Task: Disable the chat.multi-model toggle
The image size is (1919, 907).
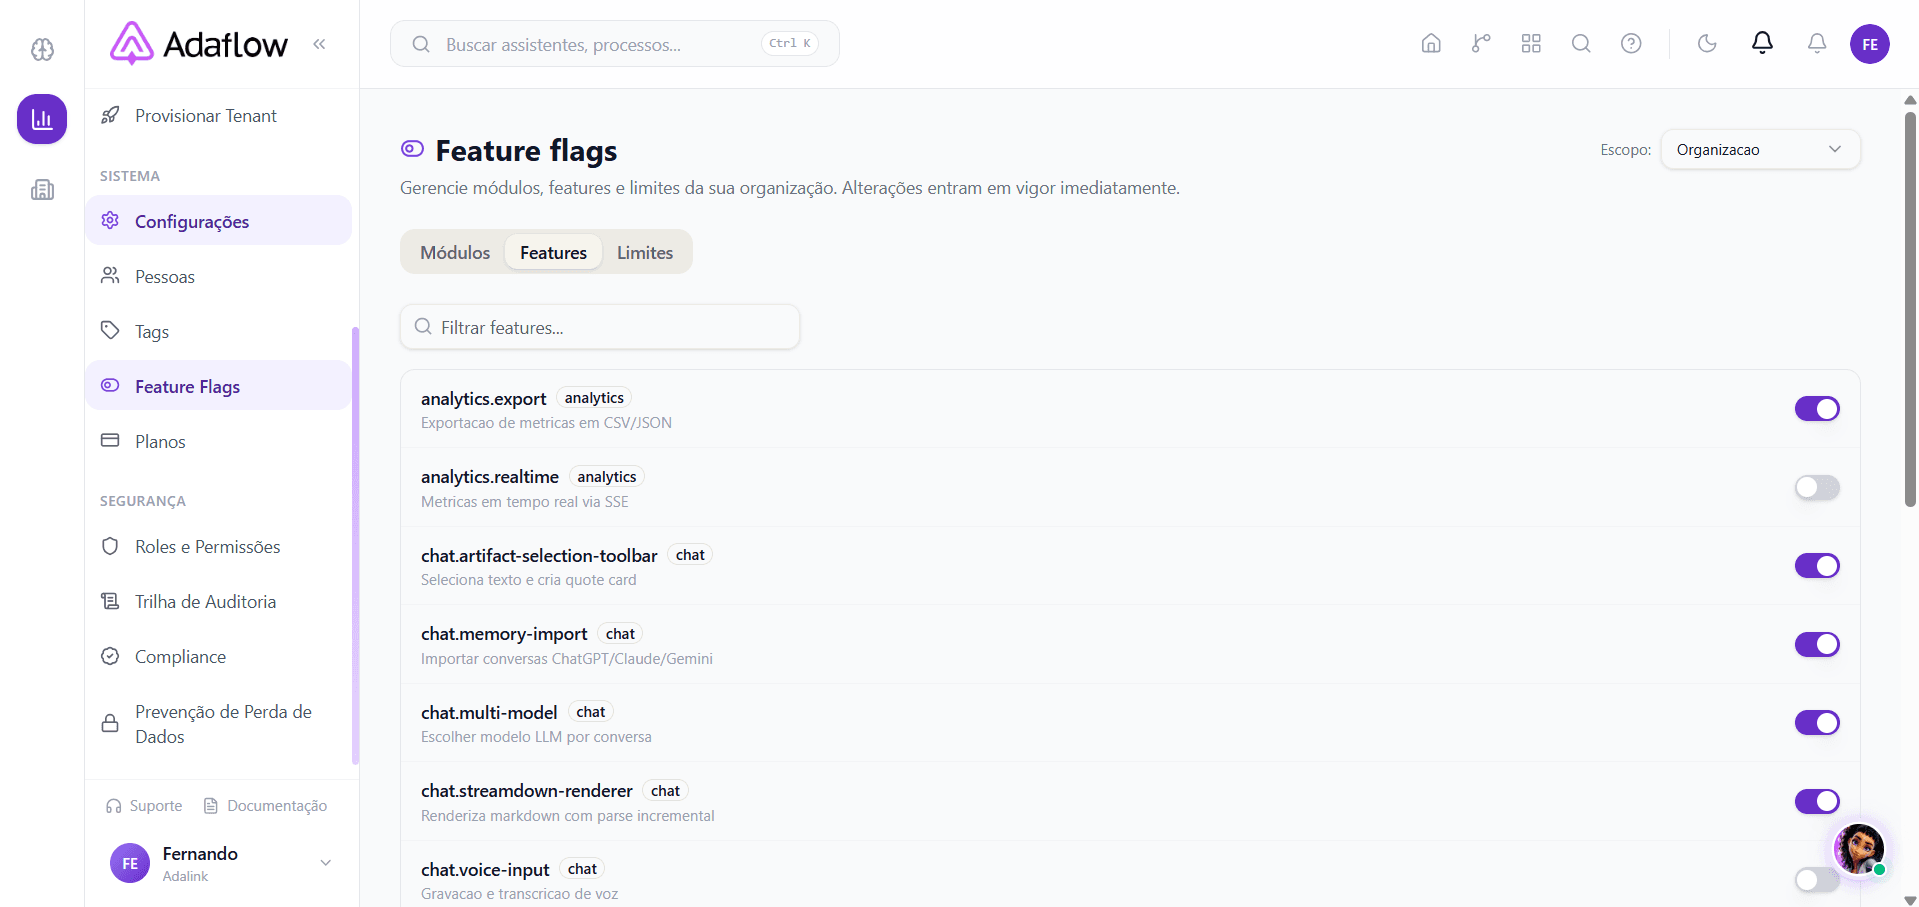Action: tap(1817, 722)
